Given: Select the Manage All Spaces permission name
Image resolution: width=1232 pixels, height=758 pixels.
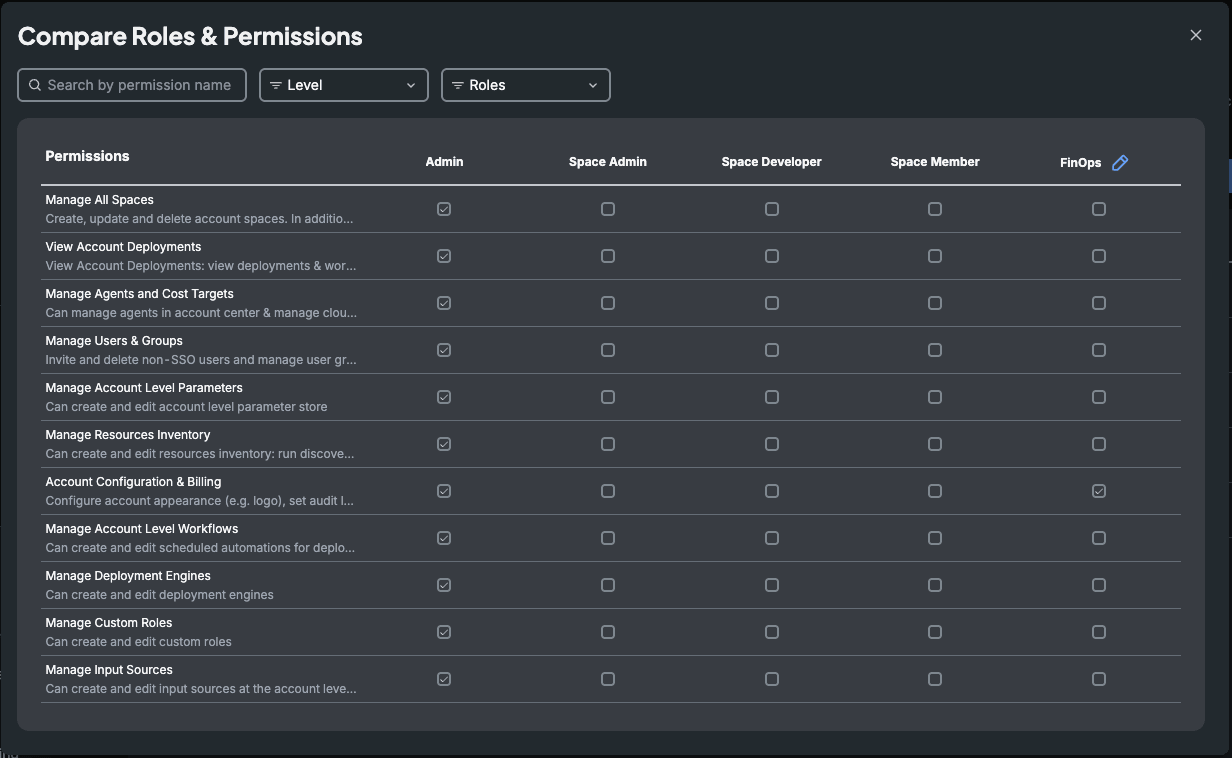Looking at the screenshot, I should click(99, 200).
